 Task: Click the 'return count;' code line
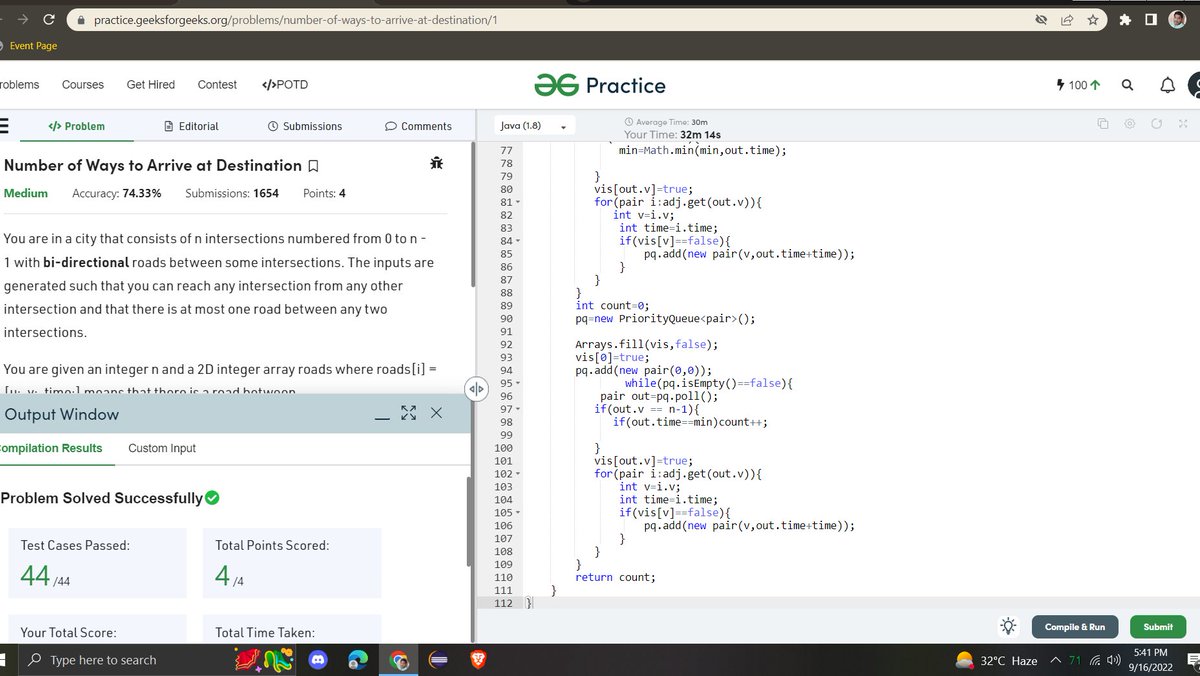click(615, 577)
